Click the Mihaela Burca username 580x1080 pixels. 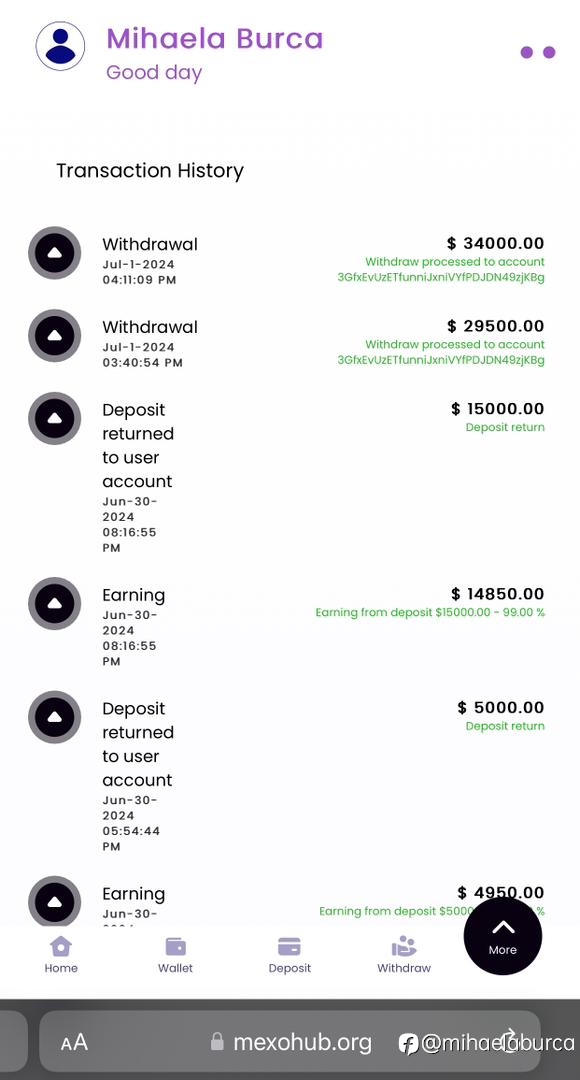[214, 39]
